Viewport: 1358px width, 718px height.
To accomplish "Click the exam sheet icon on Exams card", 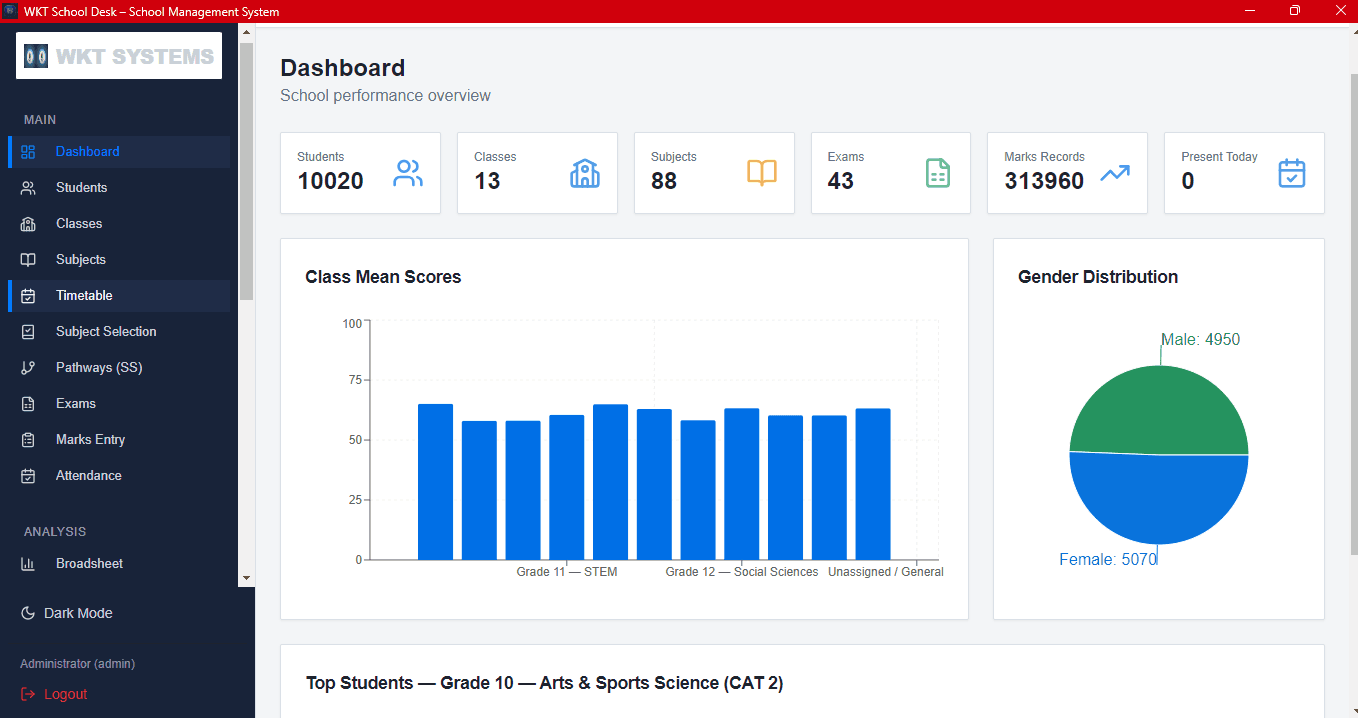I will tap(937, 173).
